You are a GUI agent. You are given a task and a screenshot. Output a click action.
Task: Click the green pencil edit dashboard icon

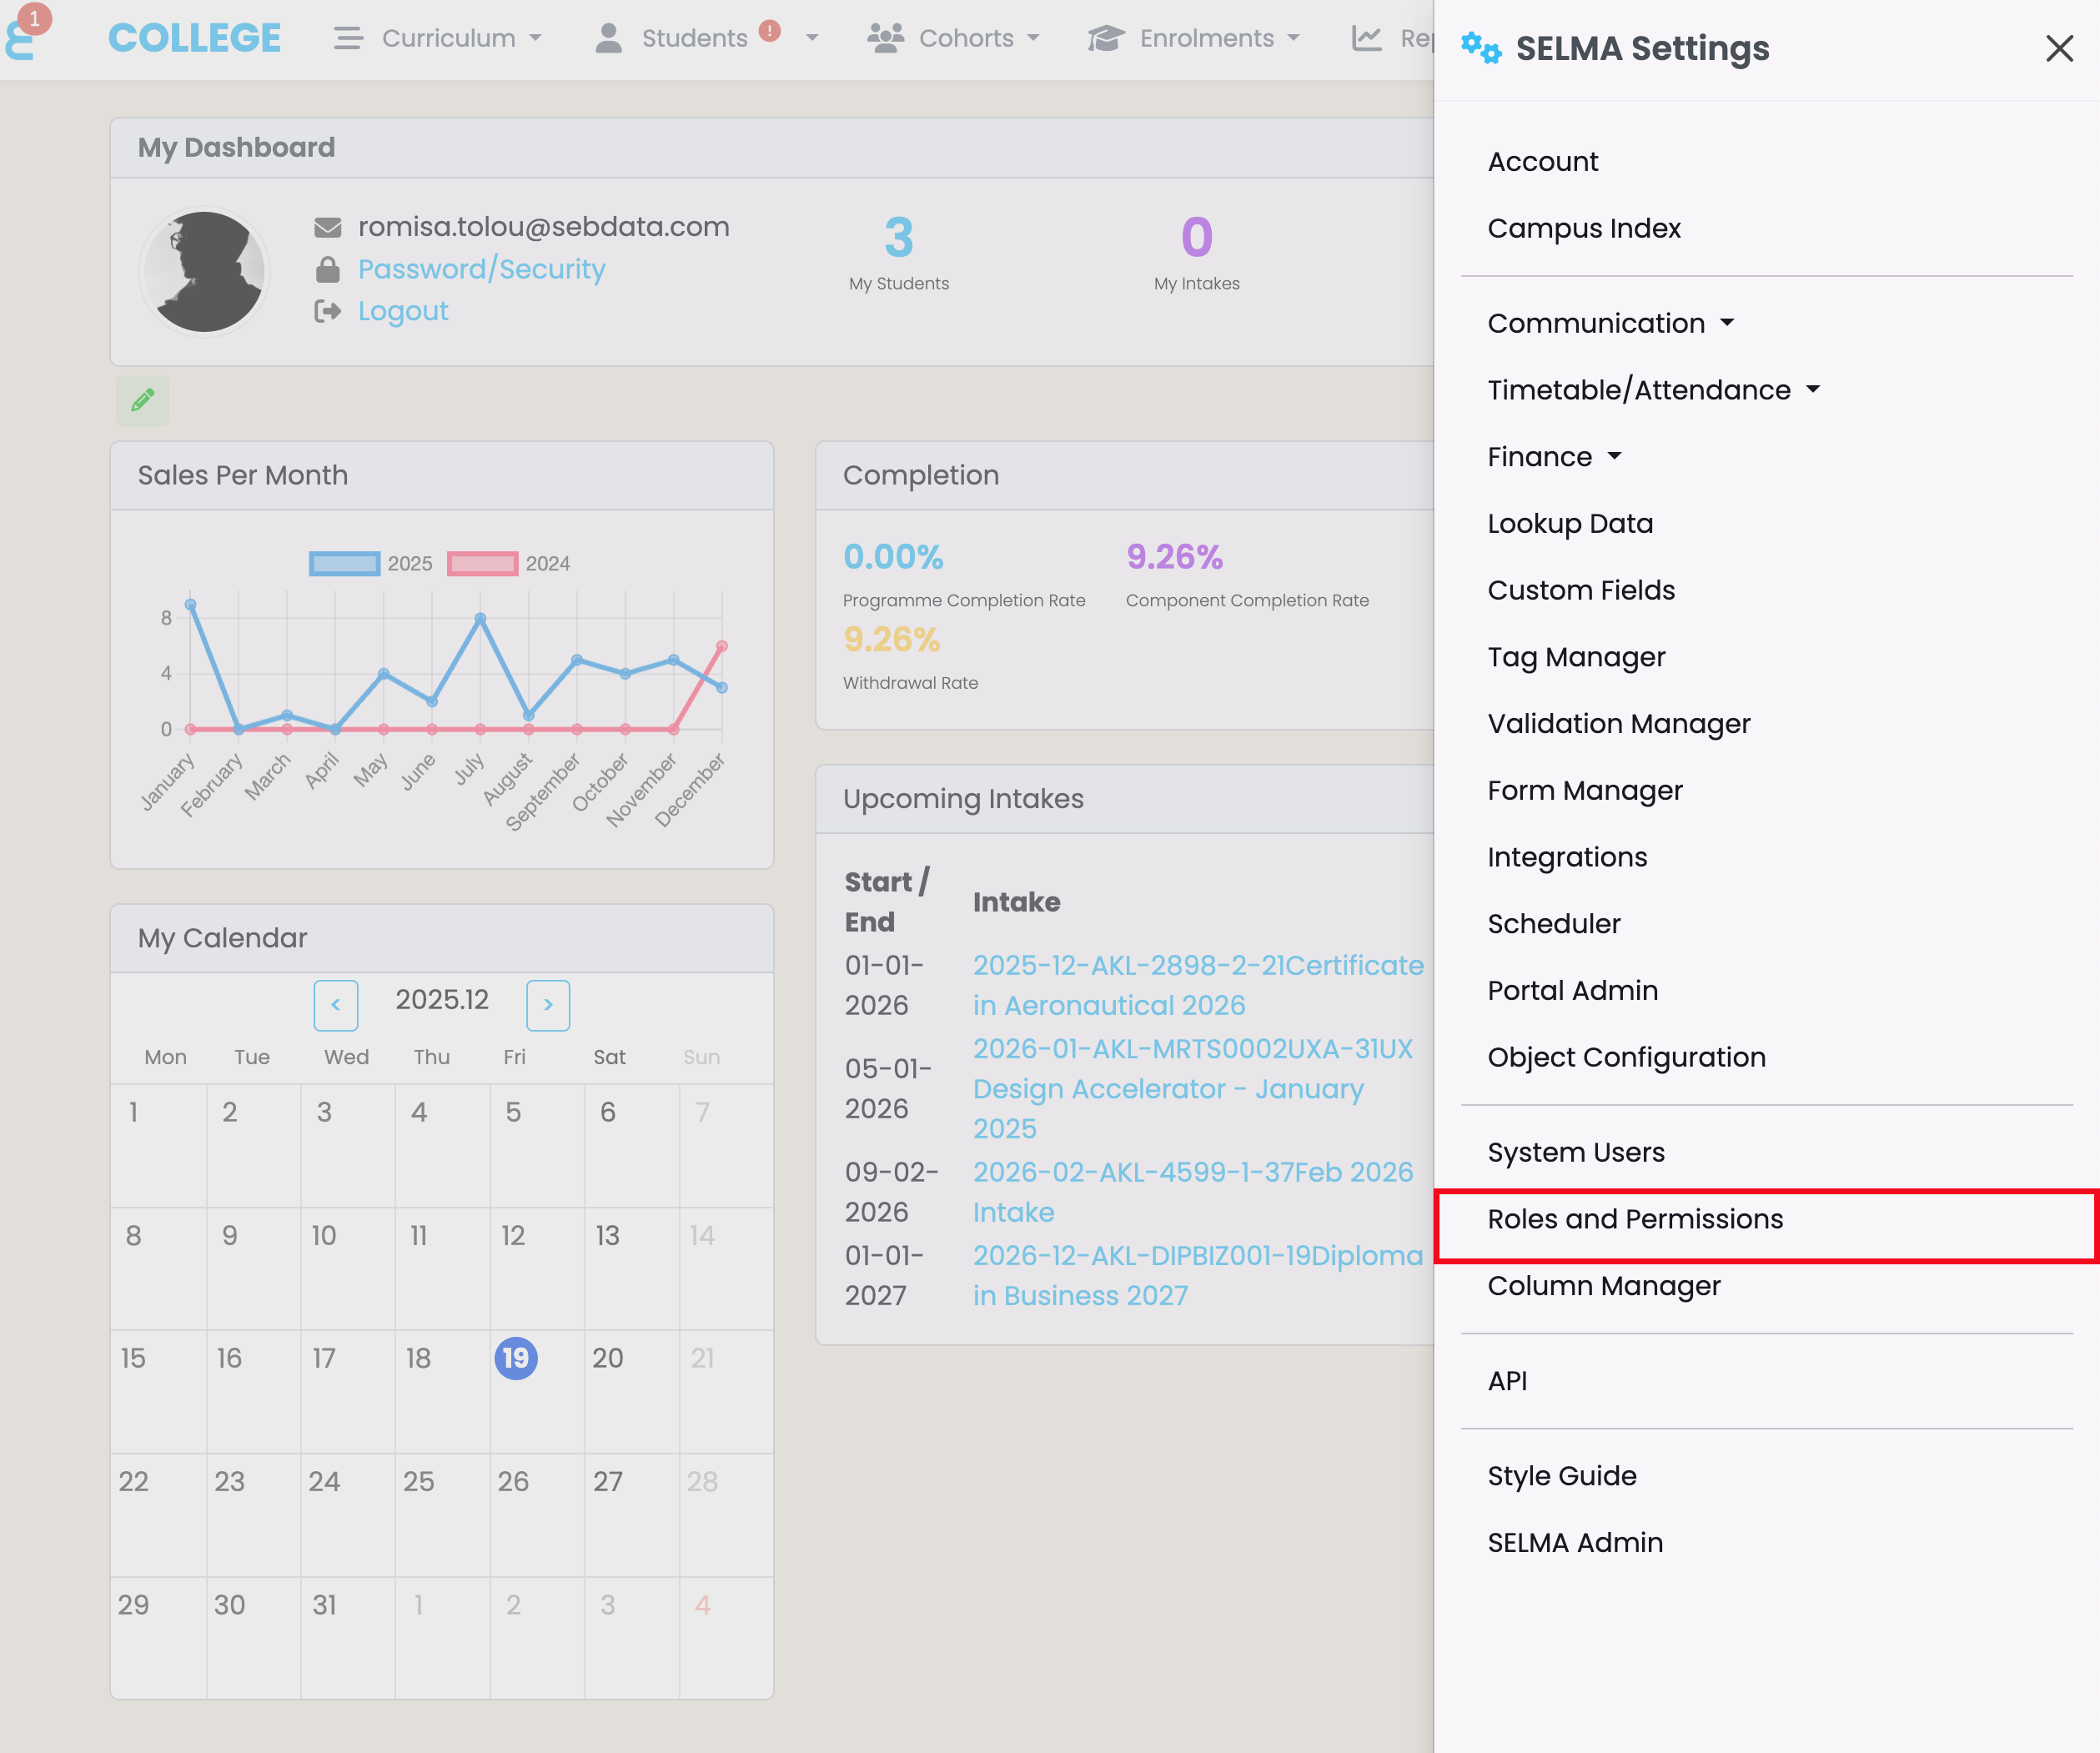pos(142,400)
